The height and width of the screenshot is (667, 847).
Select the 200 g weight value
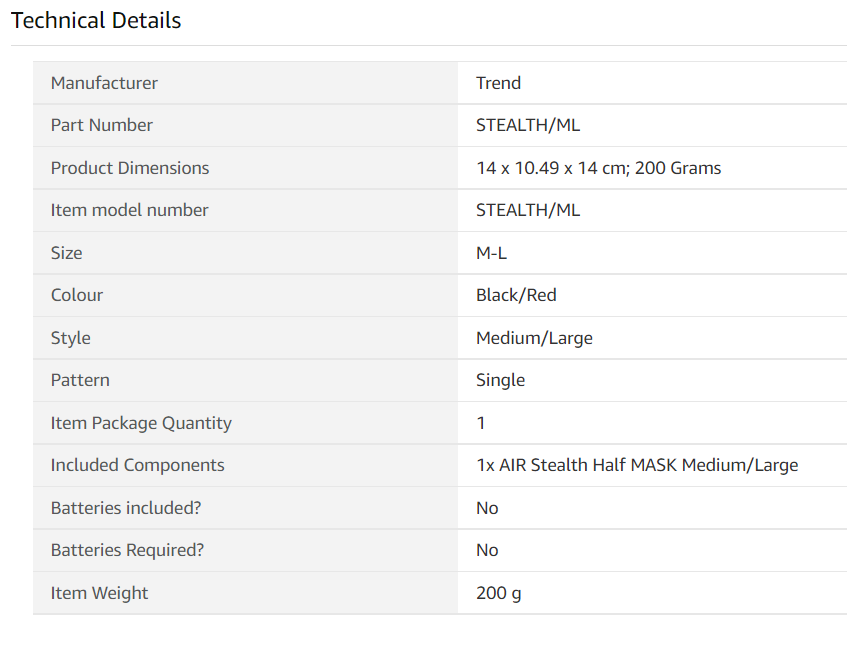[498, 593]
